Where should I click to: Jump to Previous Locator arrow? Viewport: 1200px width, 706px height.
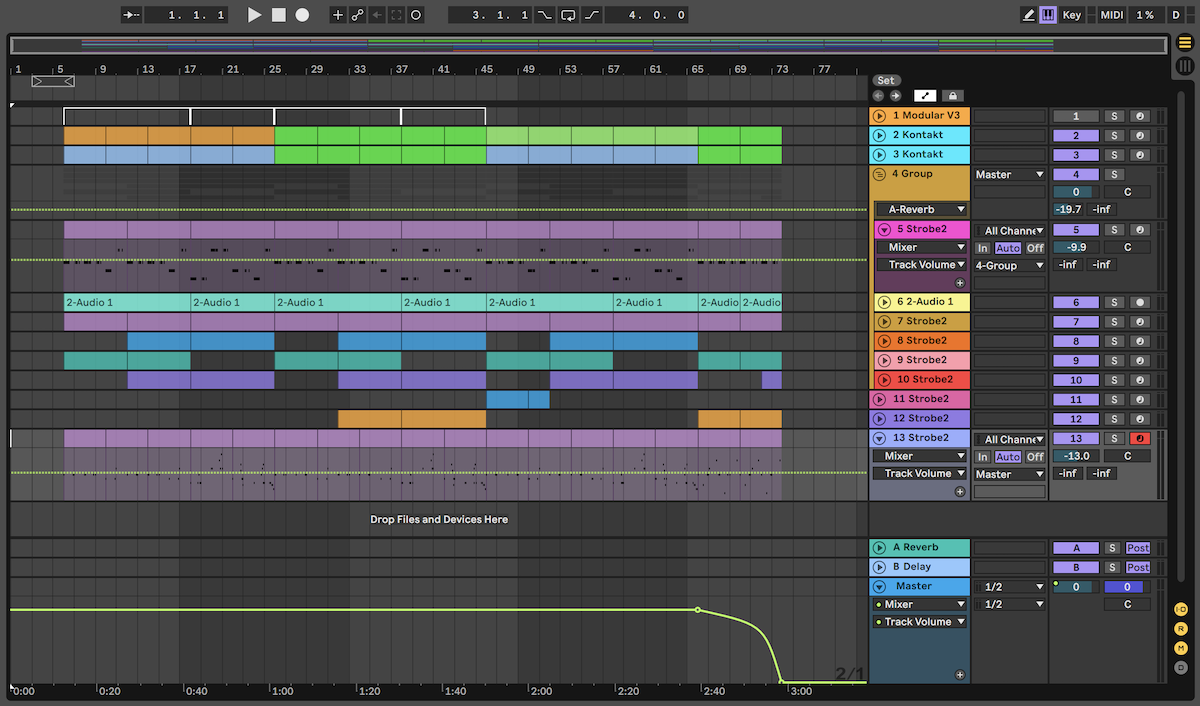click(878, 96)
